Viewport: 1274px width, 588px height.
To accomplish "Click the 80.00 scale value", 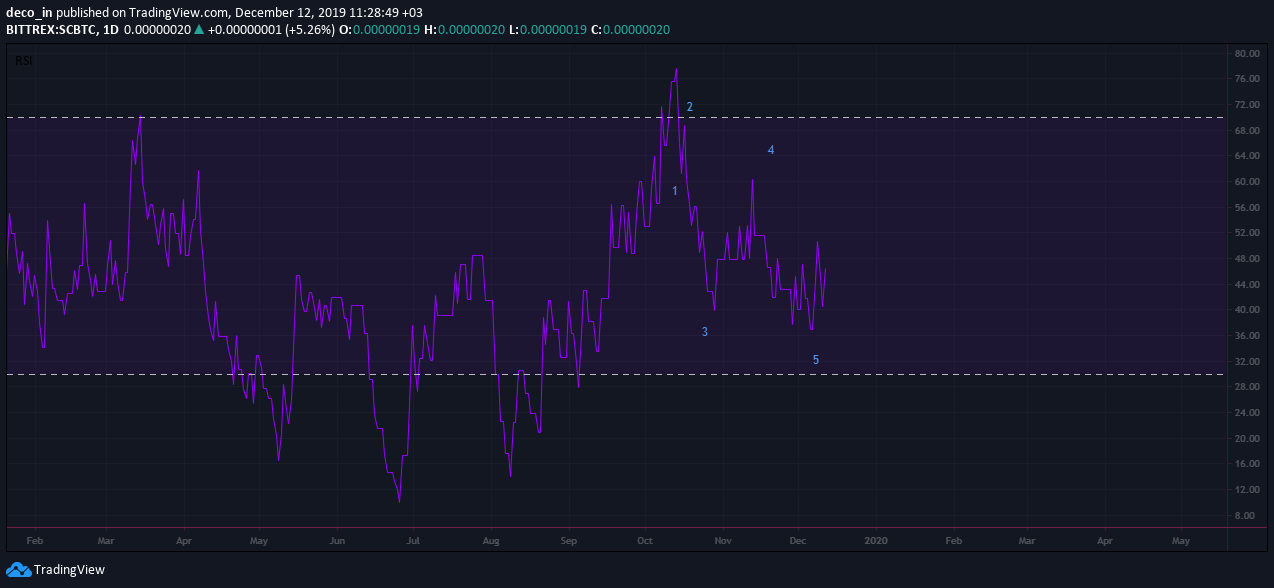I will [x=1246, y=53].
